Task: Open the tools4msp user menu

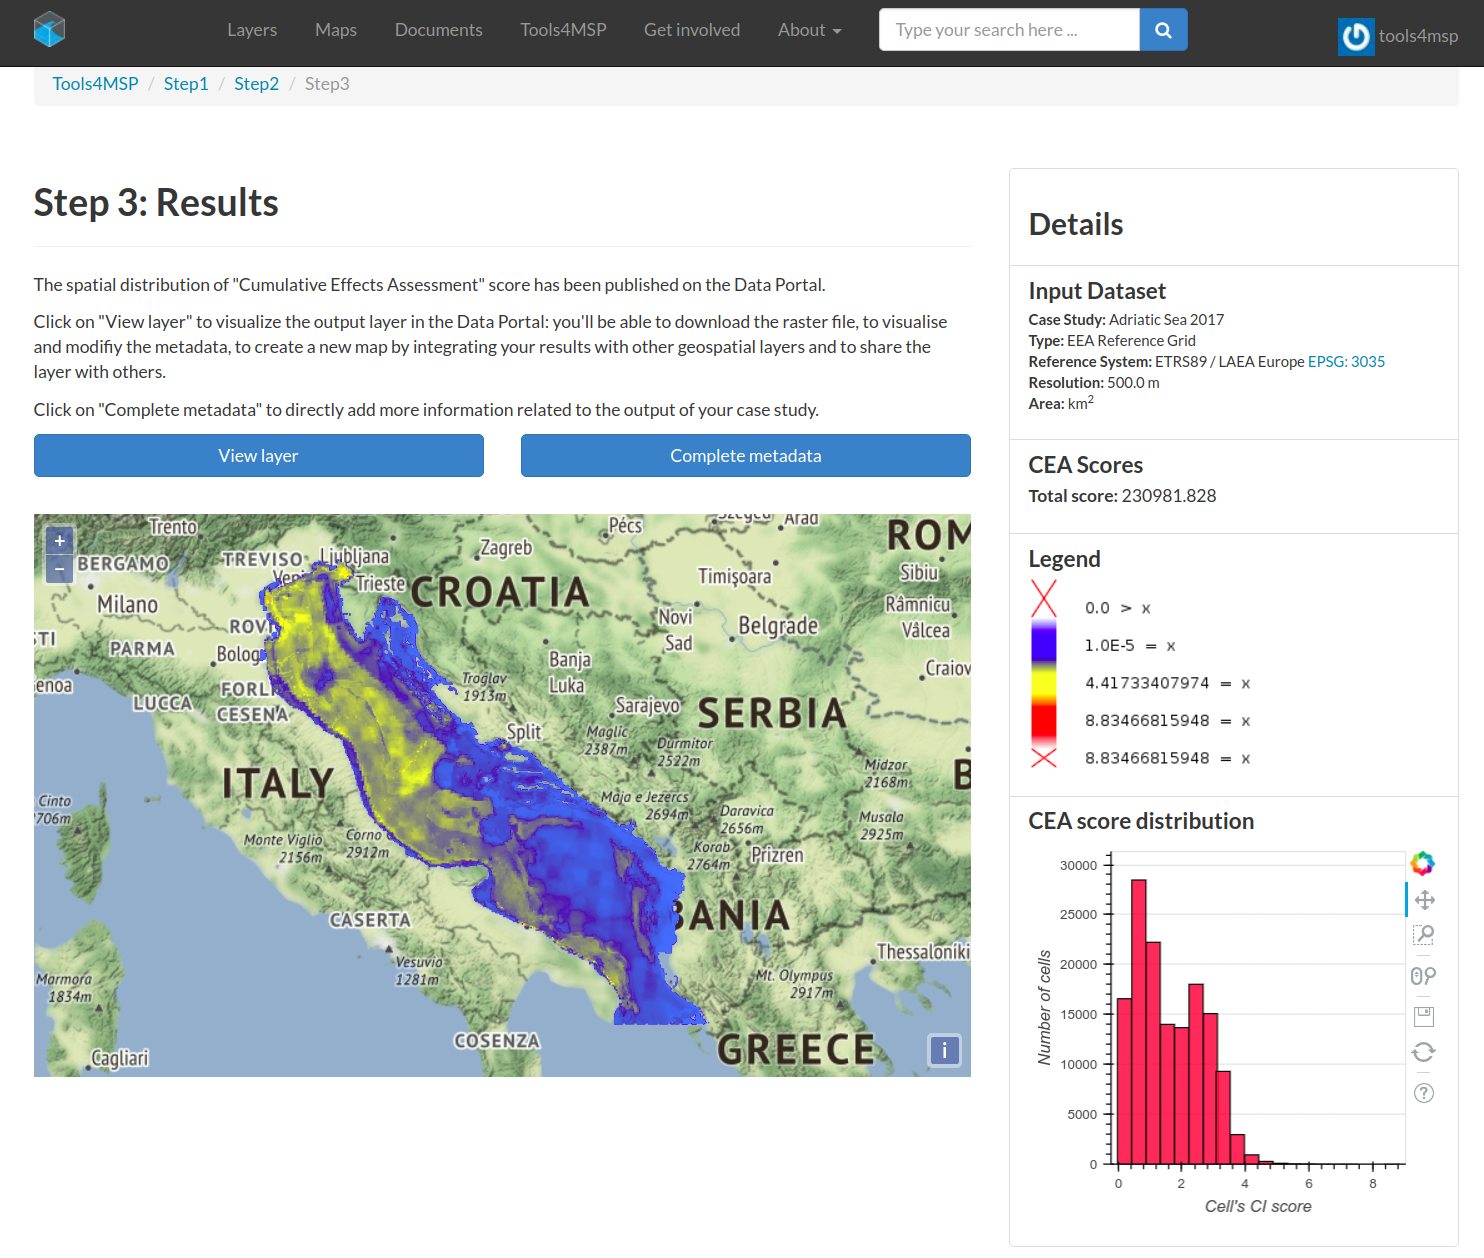Action: (x=1398, y=37)
